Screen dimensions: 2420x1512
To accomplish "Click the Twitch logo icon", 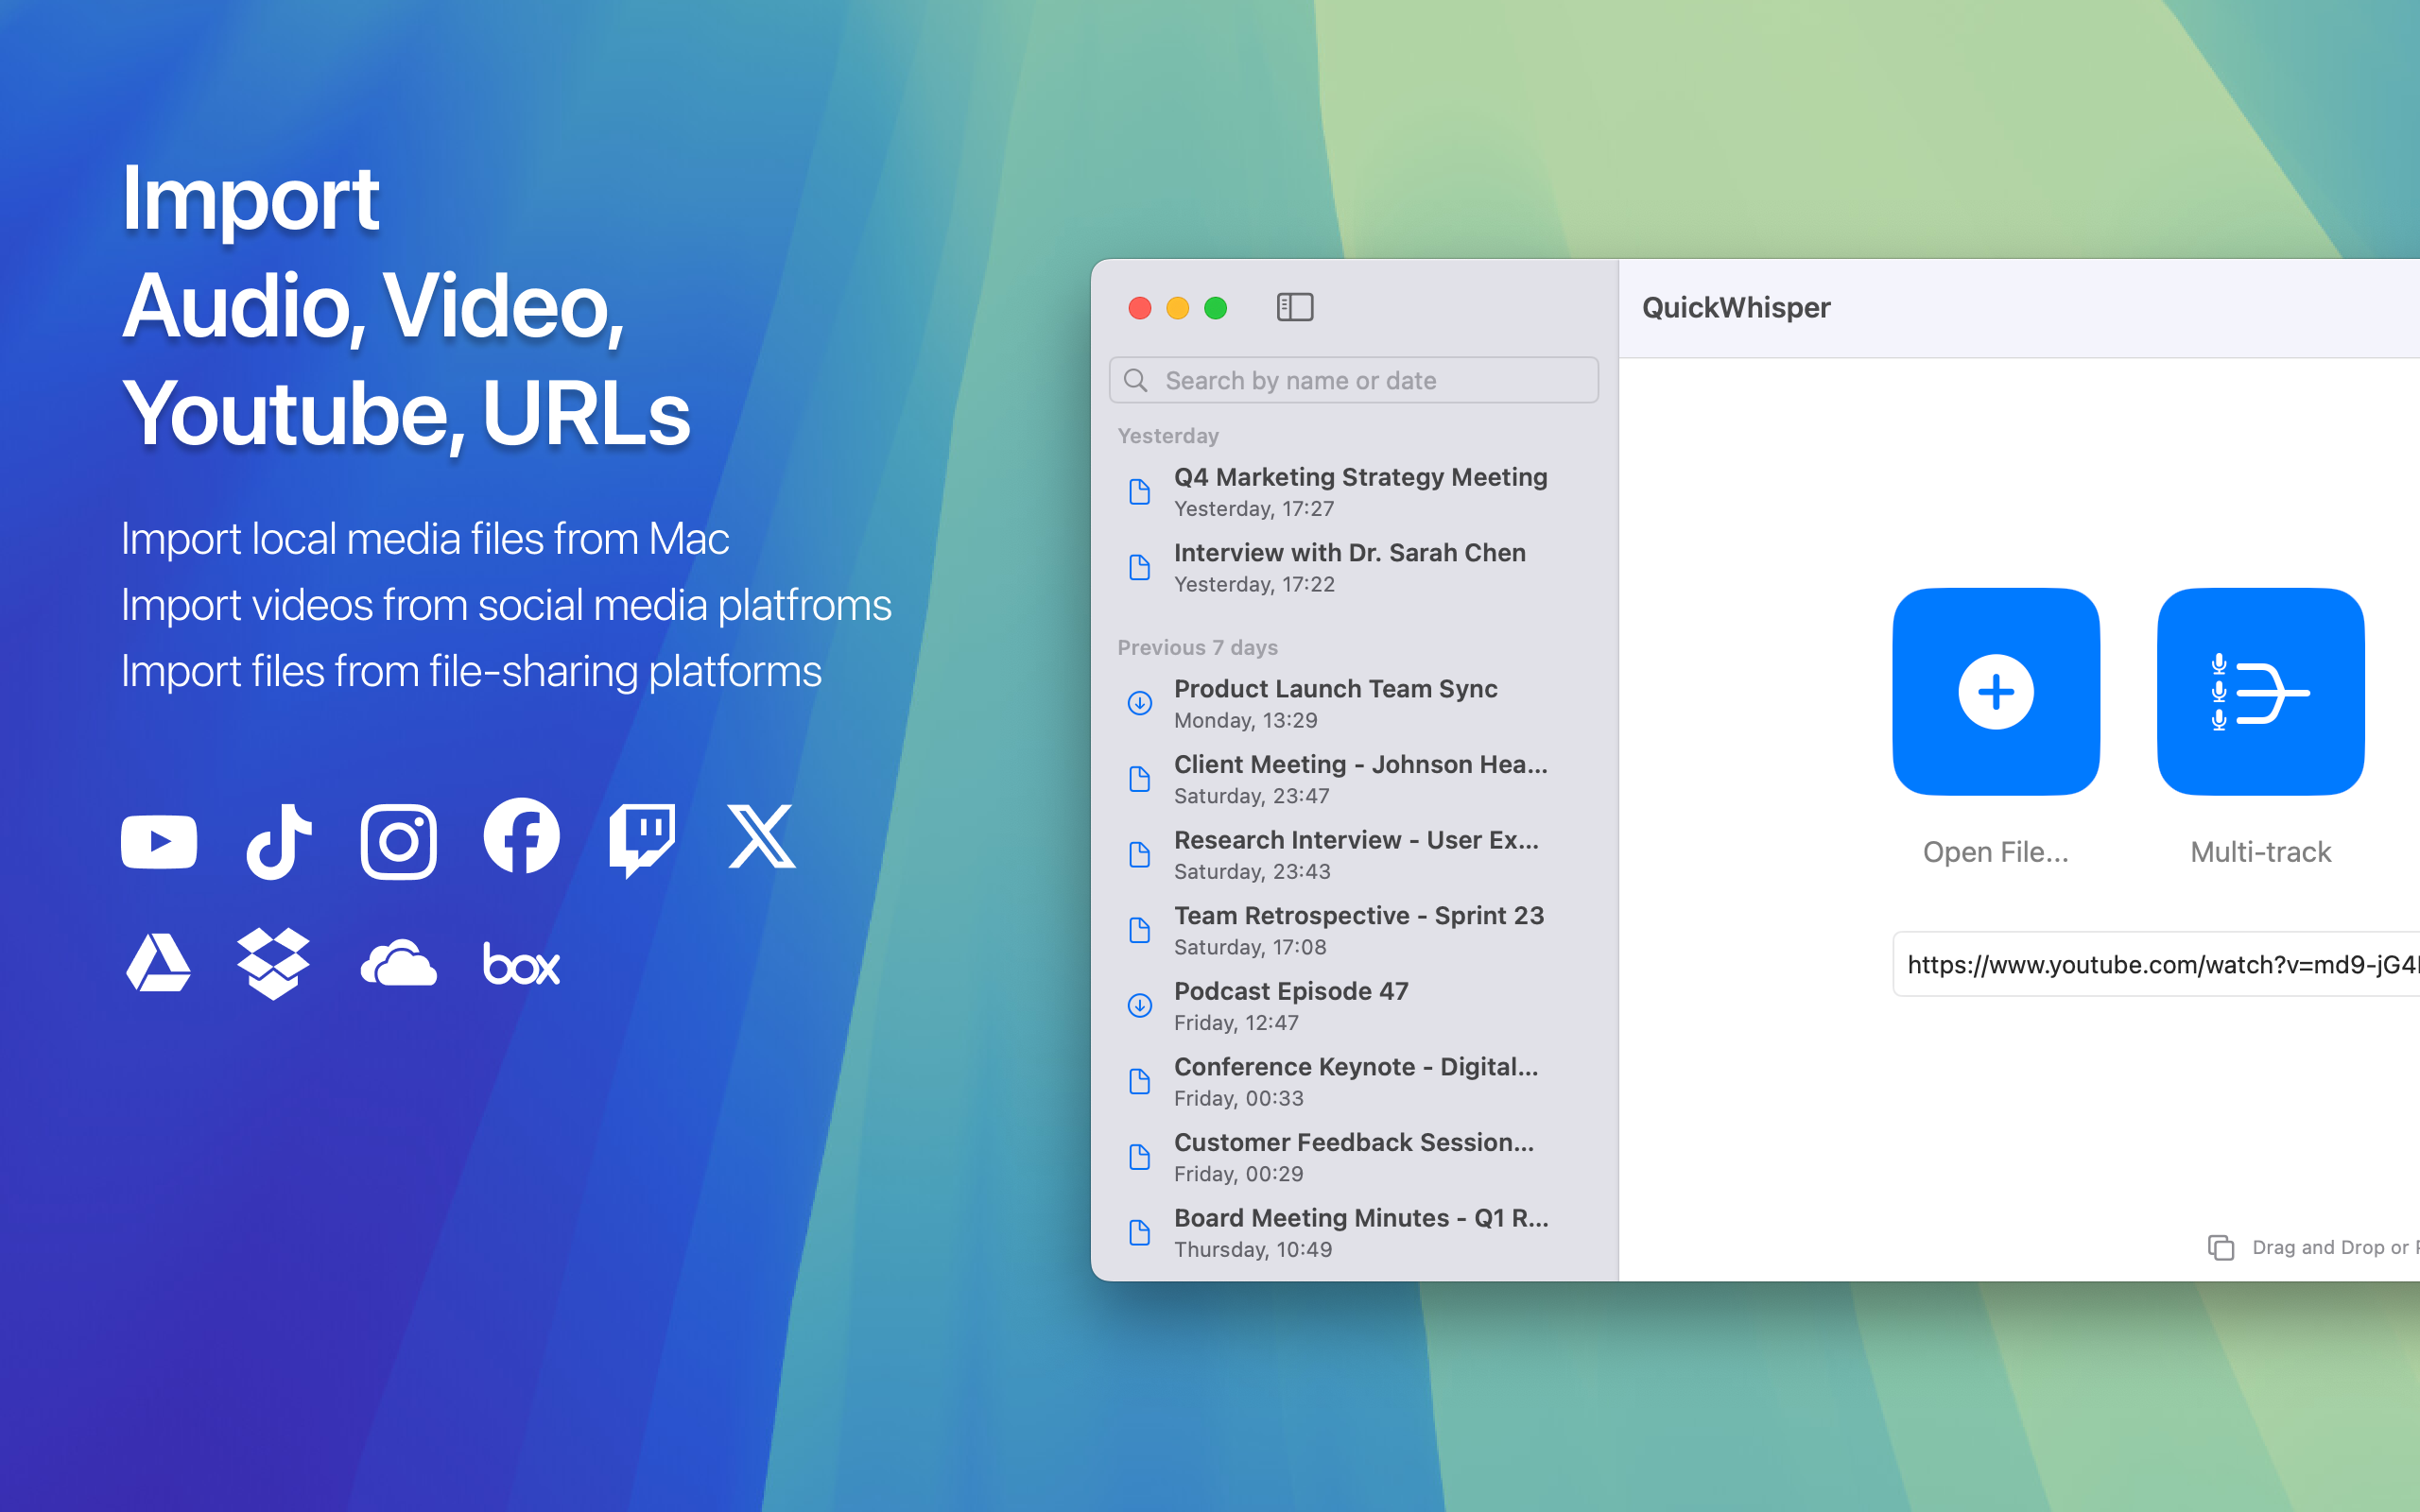I will tap(642, 841).
